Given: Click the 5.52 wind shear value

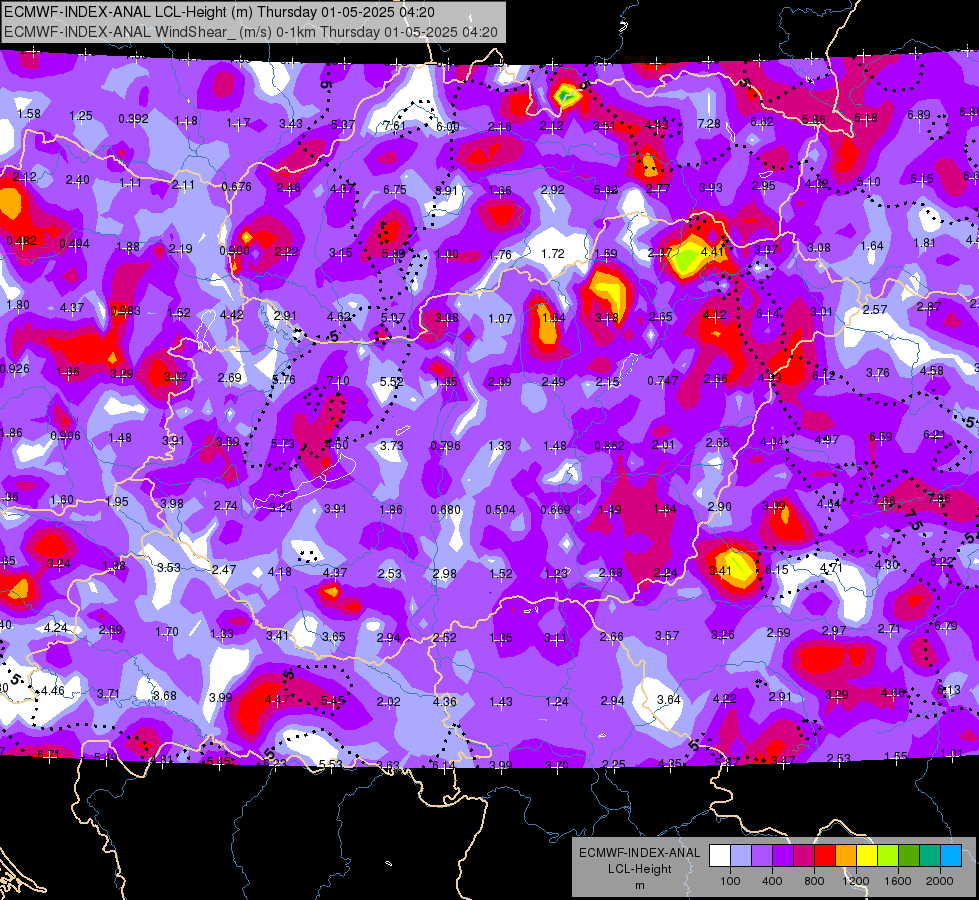Looking at the screenshot, I should 391,381.
